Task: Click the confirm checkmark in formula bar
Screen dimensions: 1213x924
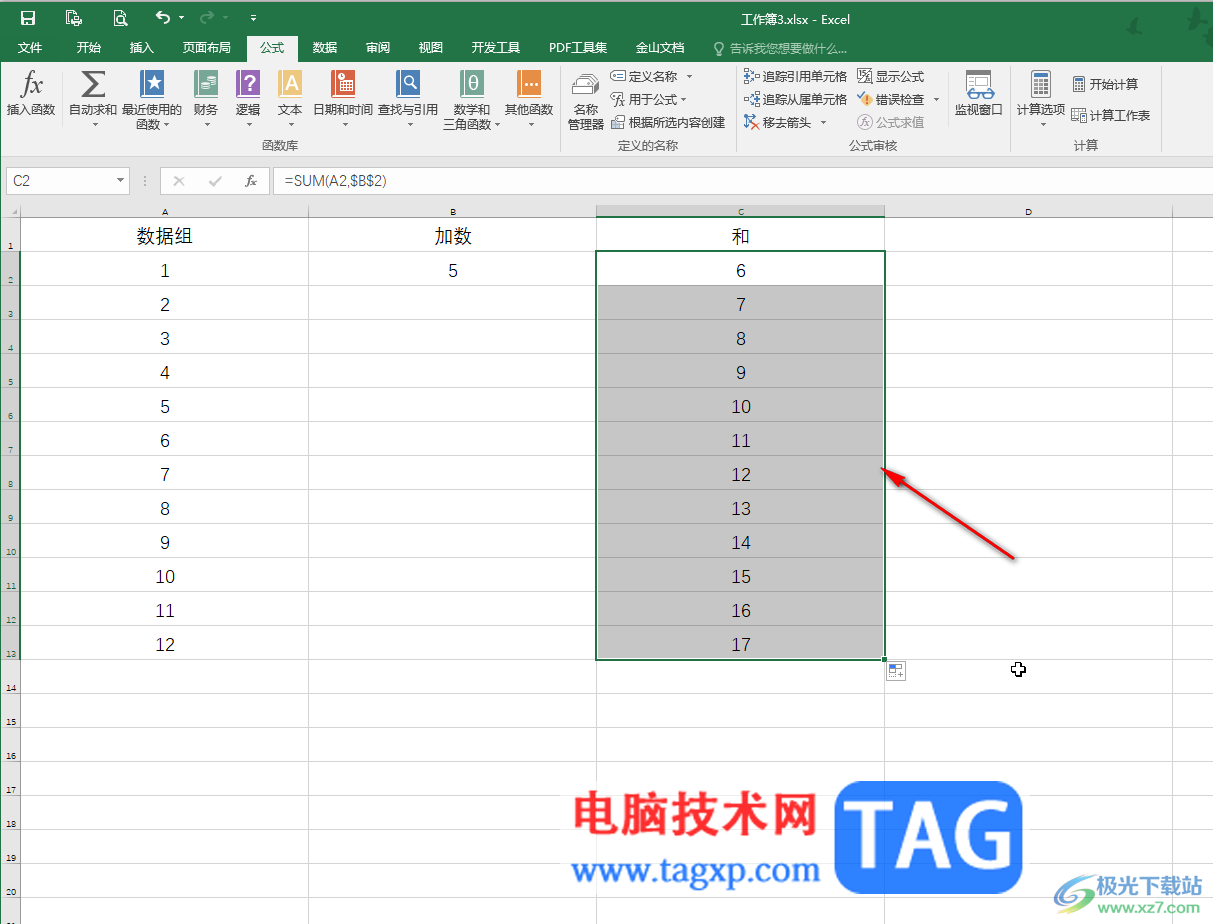Action: [x=215, y=181]
